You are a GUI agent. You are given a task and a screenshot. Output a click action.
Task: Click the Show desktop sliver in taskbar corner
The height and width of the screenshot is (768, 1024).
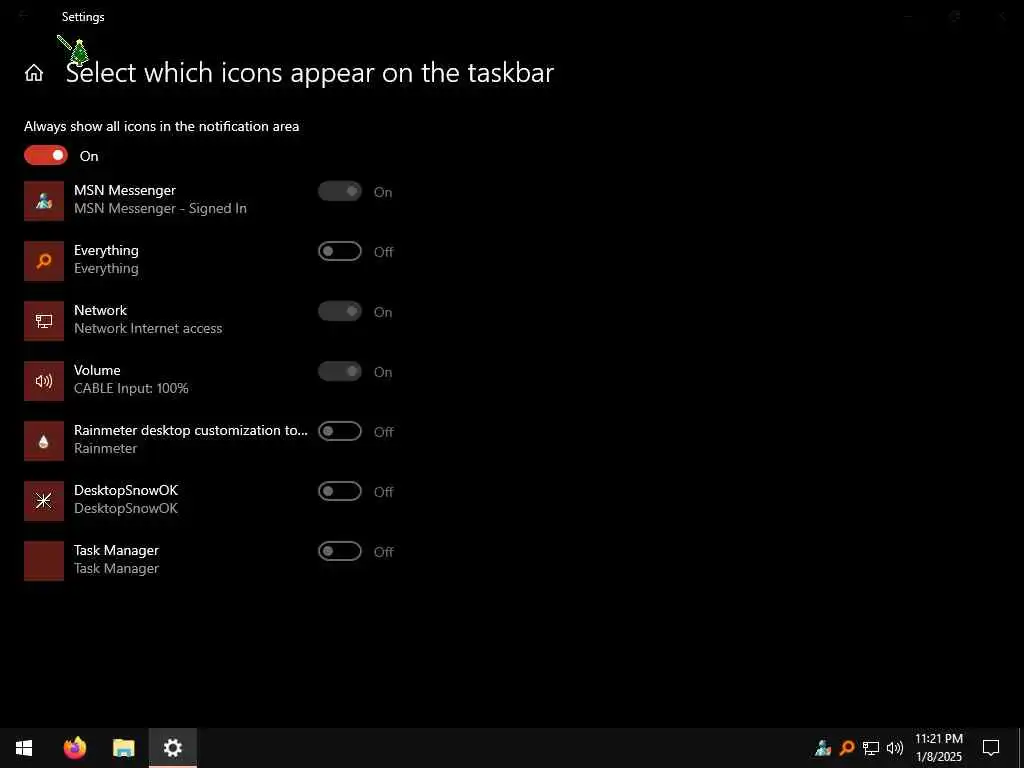[x=1021, y=748]
